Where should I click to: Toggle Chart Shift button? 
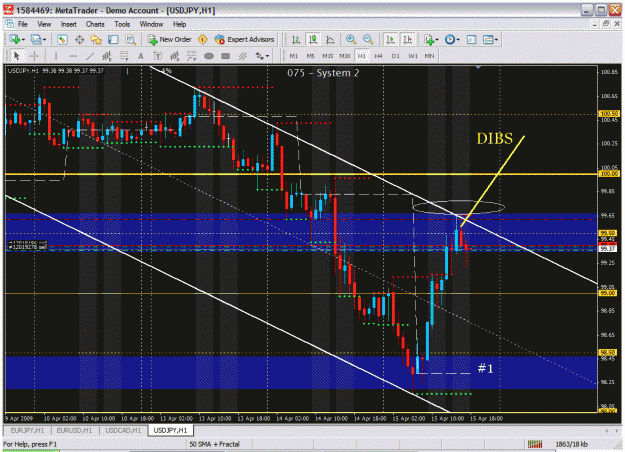click(408, 39)
